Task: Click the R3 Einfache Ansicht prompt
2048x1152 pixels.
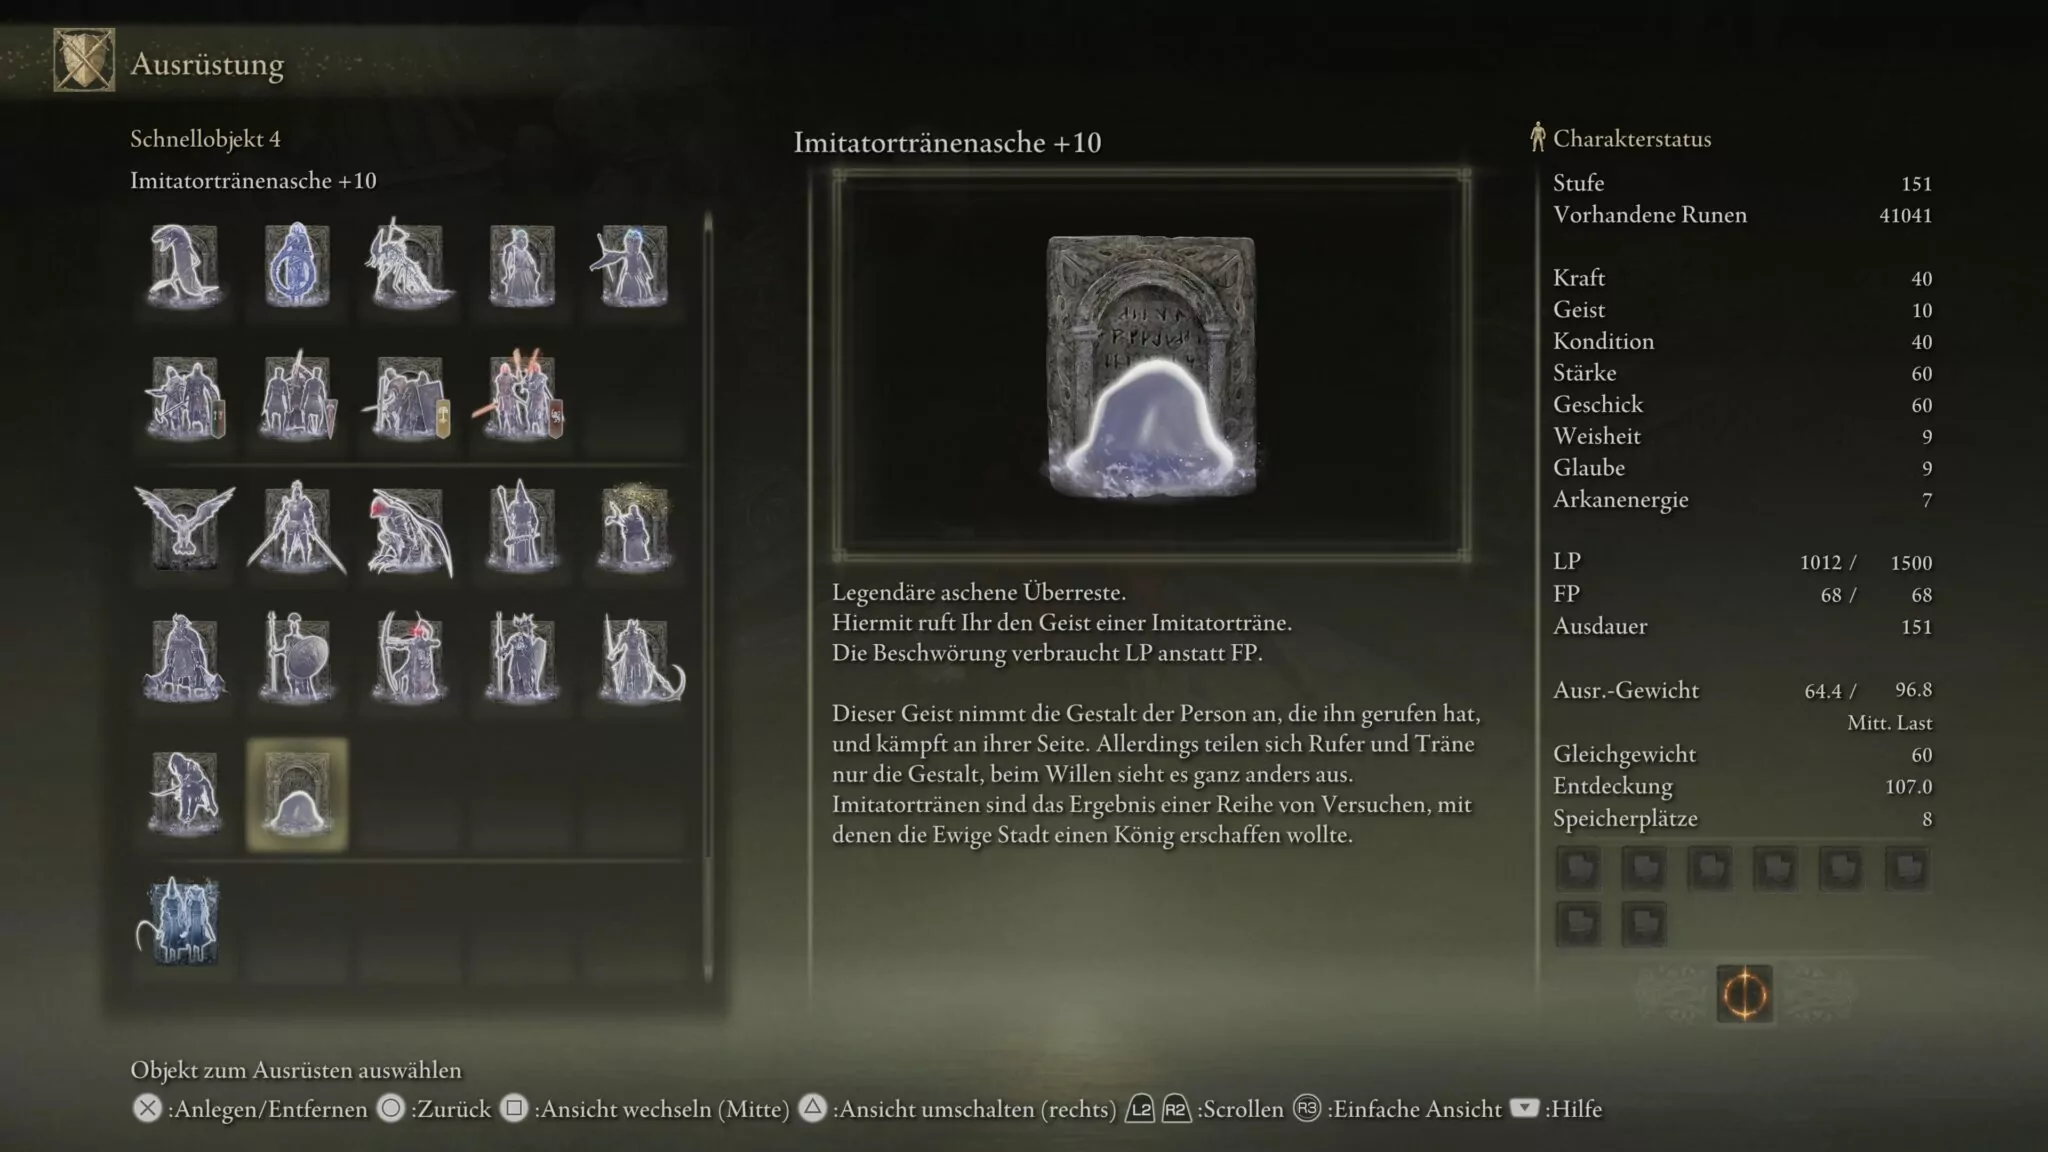Action: [x=1397, y=1109]
